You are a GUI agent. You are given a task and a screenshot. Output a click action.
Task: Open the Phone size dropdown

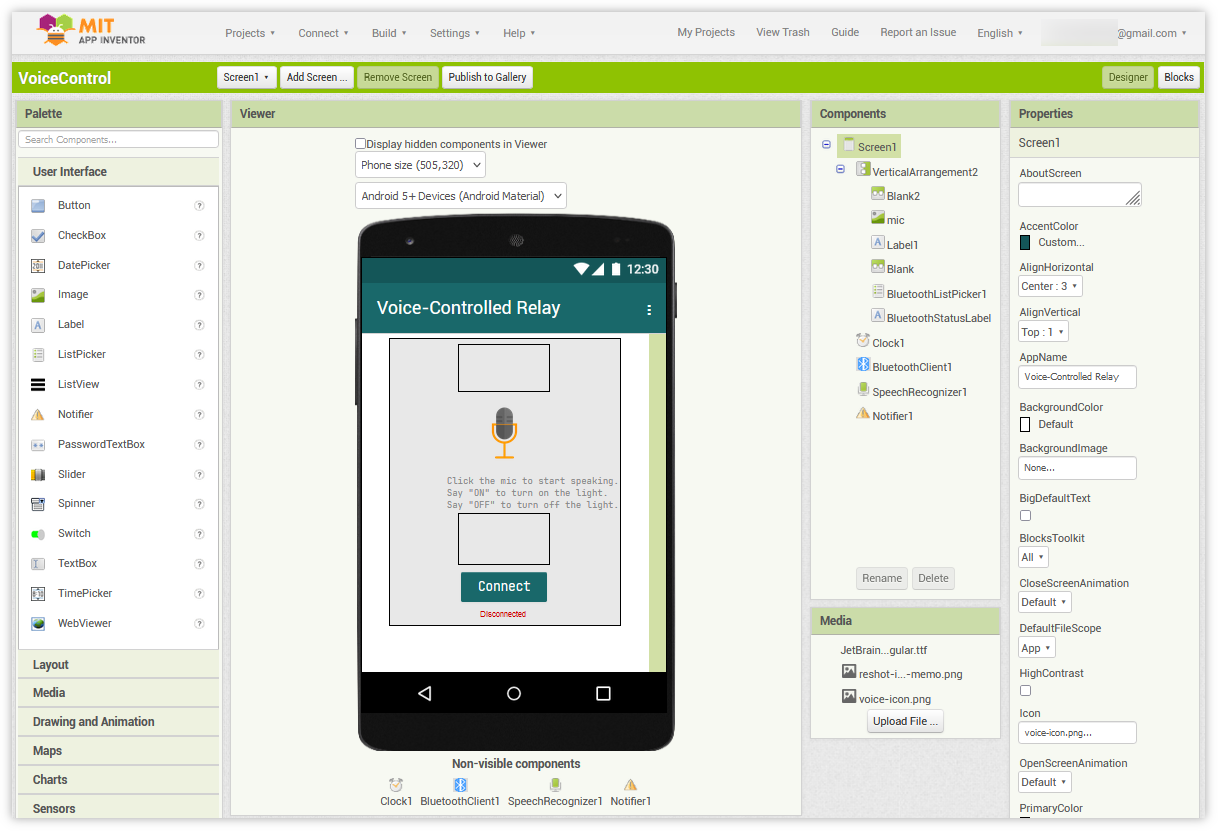click(420, 165)
